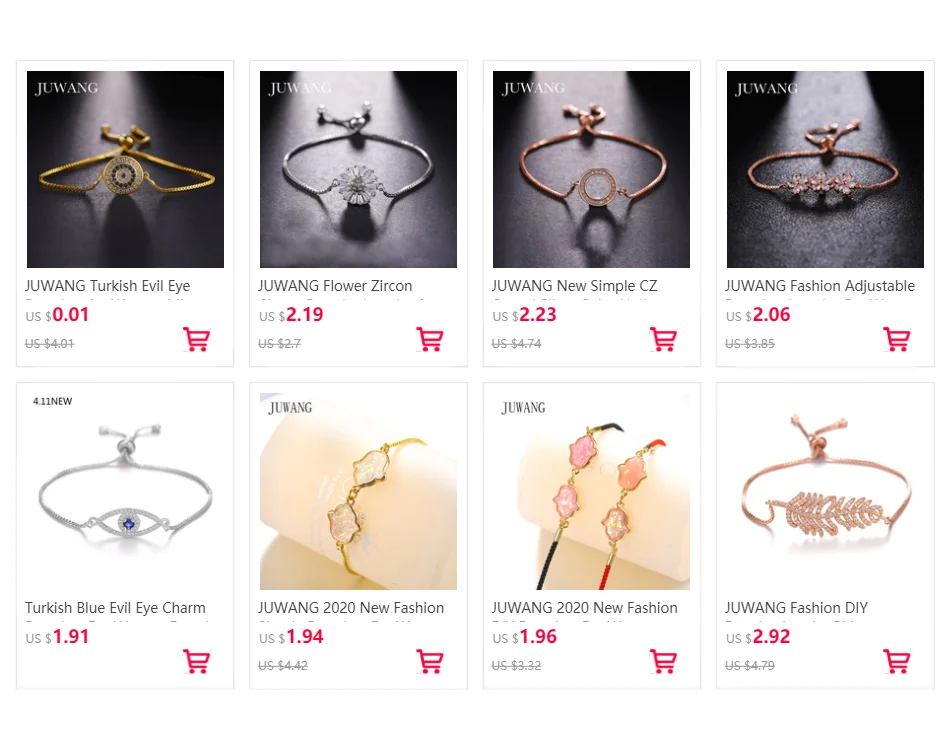
Task: View the rose gold circle CZ bracelet photo
Action: (591, 169)
